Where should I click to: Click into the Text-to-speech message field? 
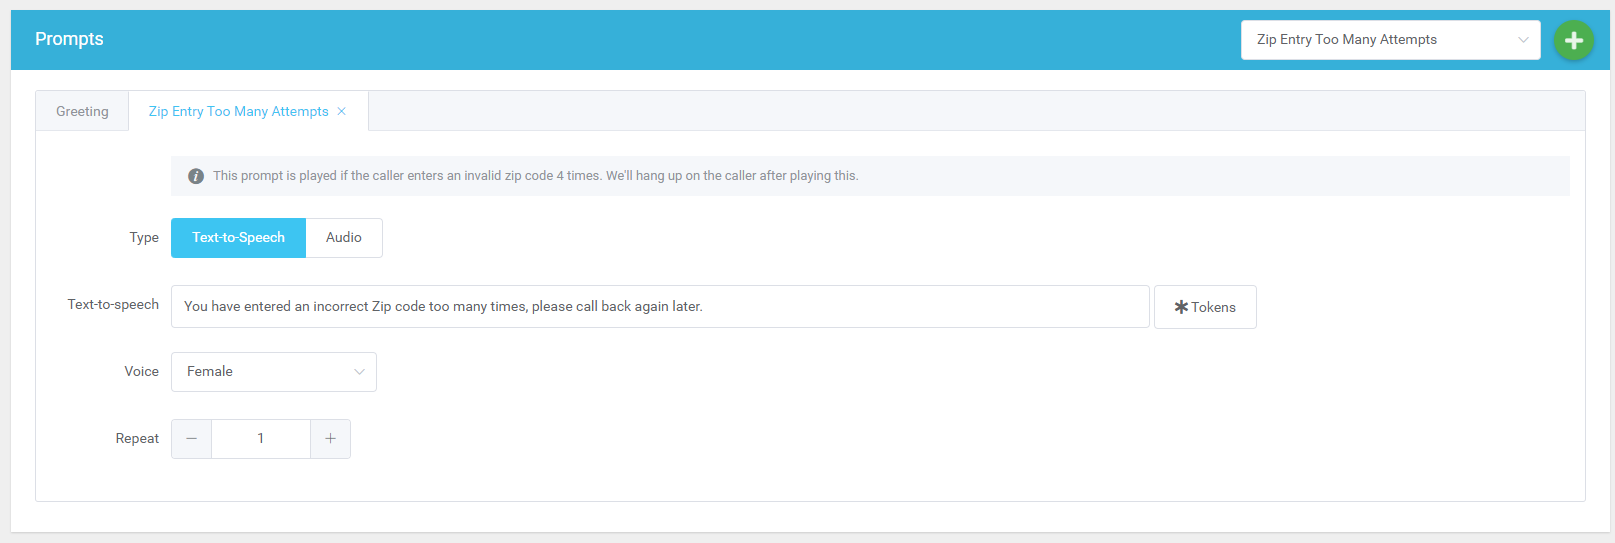[x=659, y=307]
